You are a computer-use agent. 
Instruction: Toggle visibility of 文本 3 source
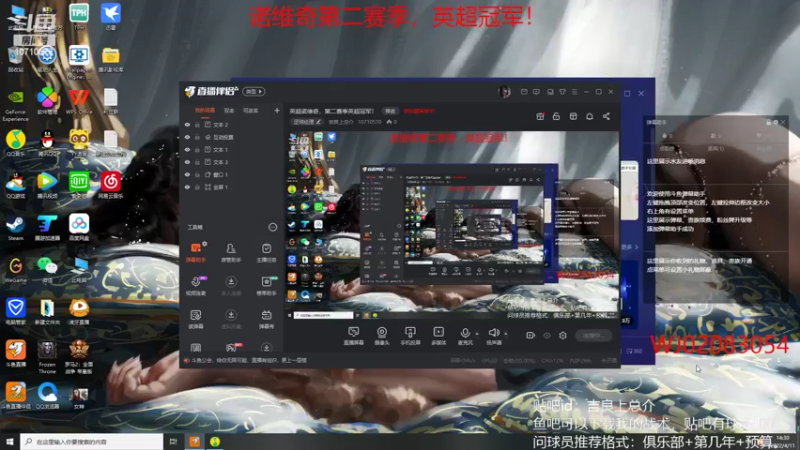coord(187,162)
